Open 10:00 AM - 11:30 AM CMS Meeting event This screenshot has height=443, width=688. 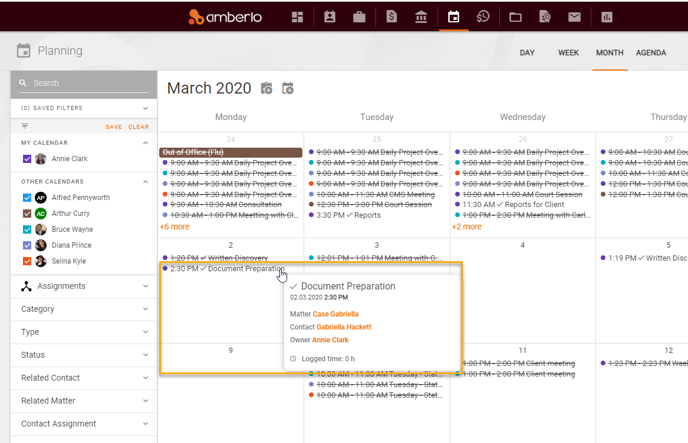pyautogui.click(x=372, y=194)
